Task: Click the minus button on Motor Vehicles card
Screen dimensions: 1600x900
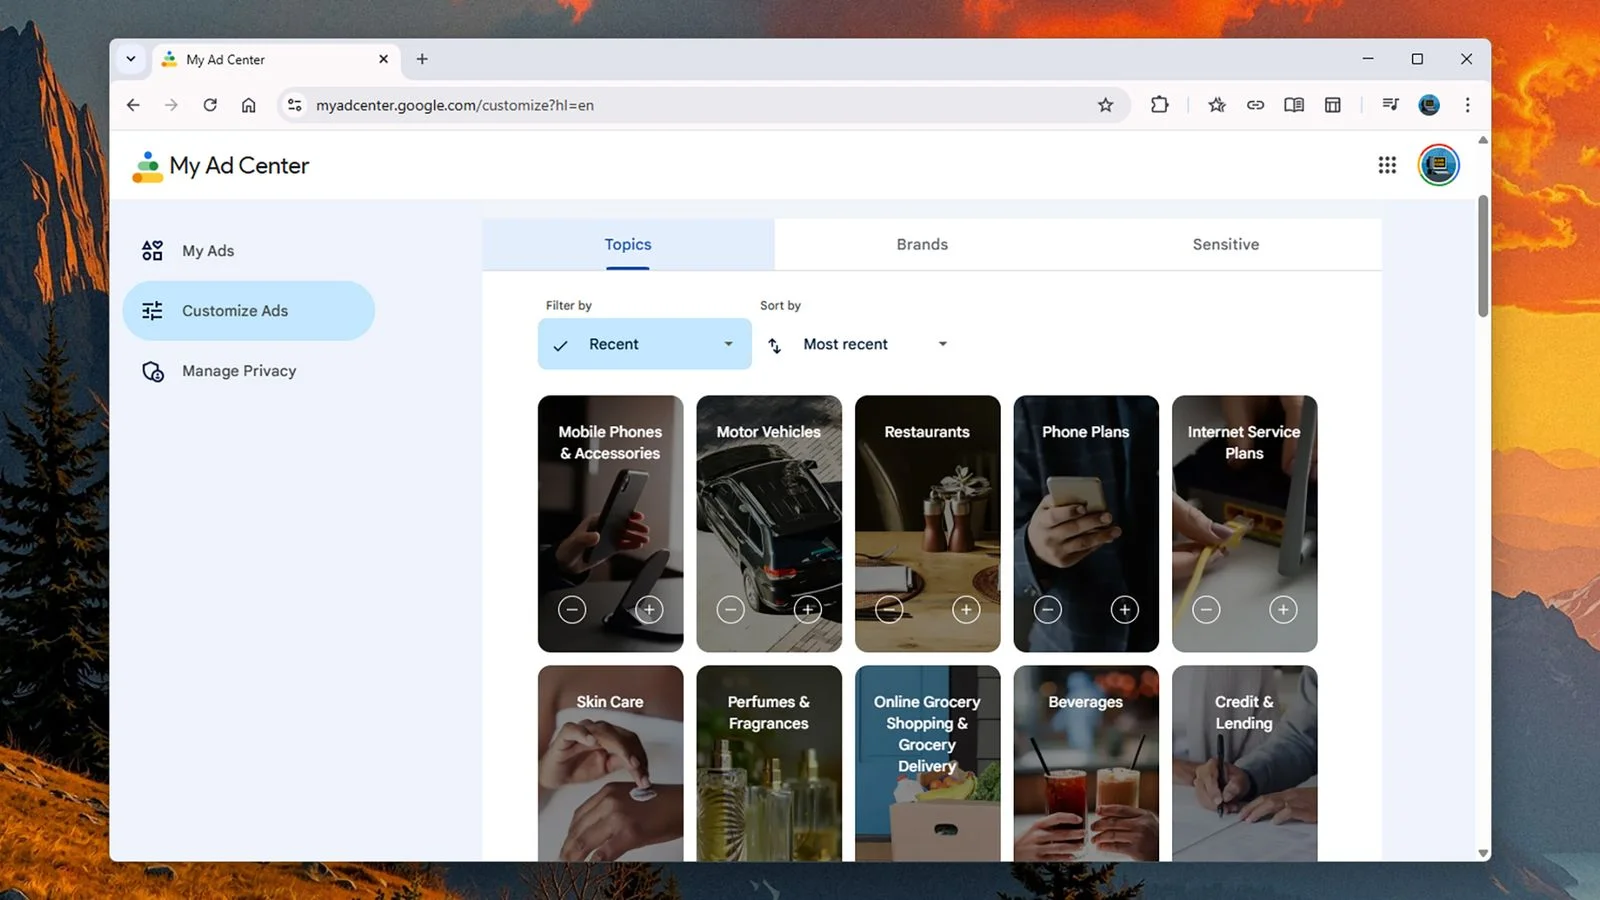Action: click(731, 609)
